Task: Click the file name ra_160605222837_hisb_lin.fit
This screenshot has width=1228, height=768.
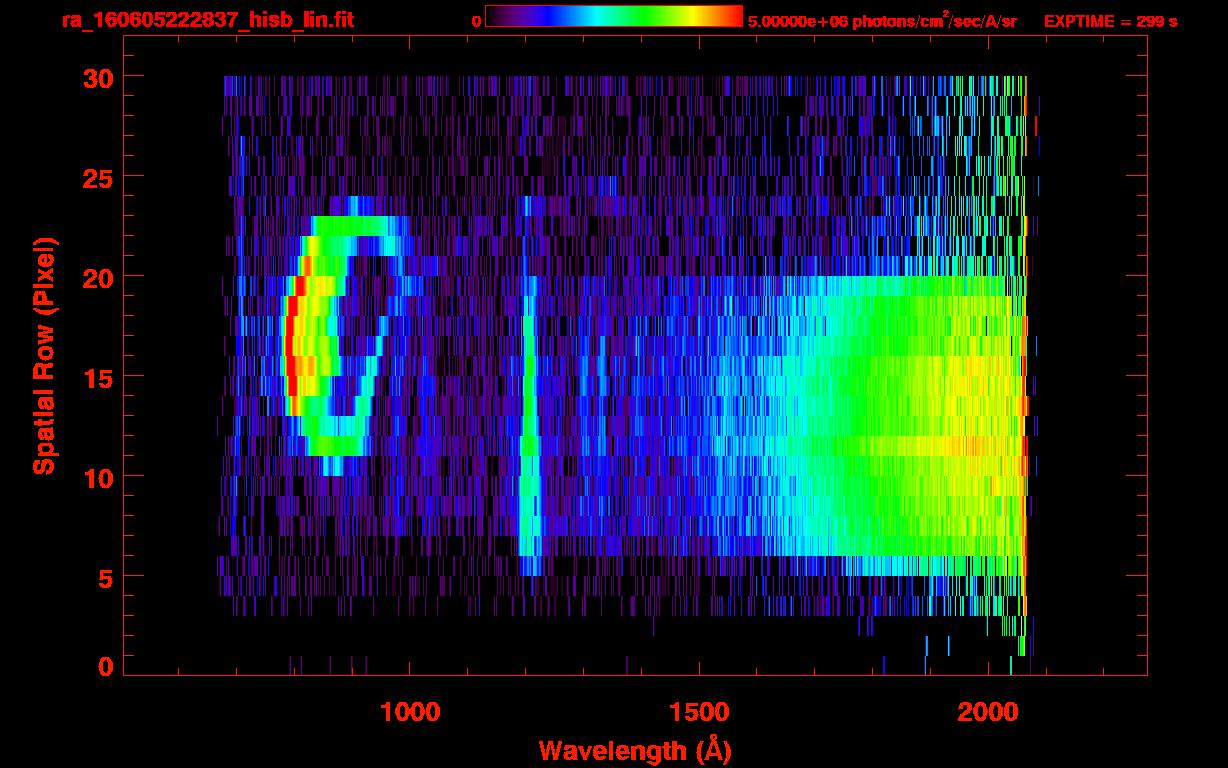Action: coord(207,21)
